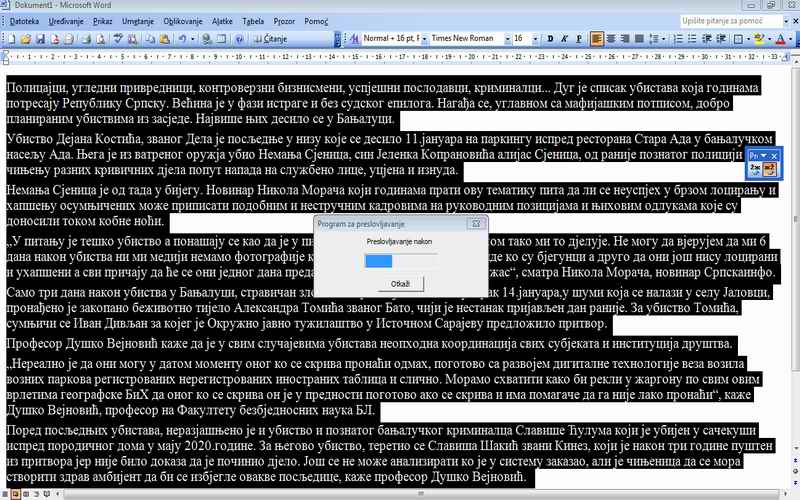The height and width of the screenshot is (500, 800).
Task: Expand the font size 16 dropdown
Action: click(x=537, y=39)
